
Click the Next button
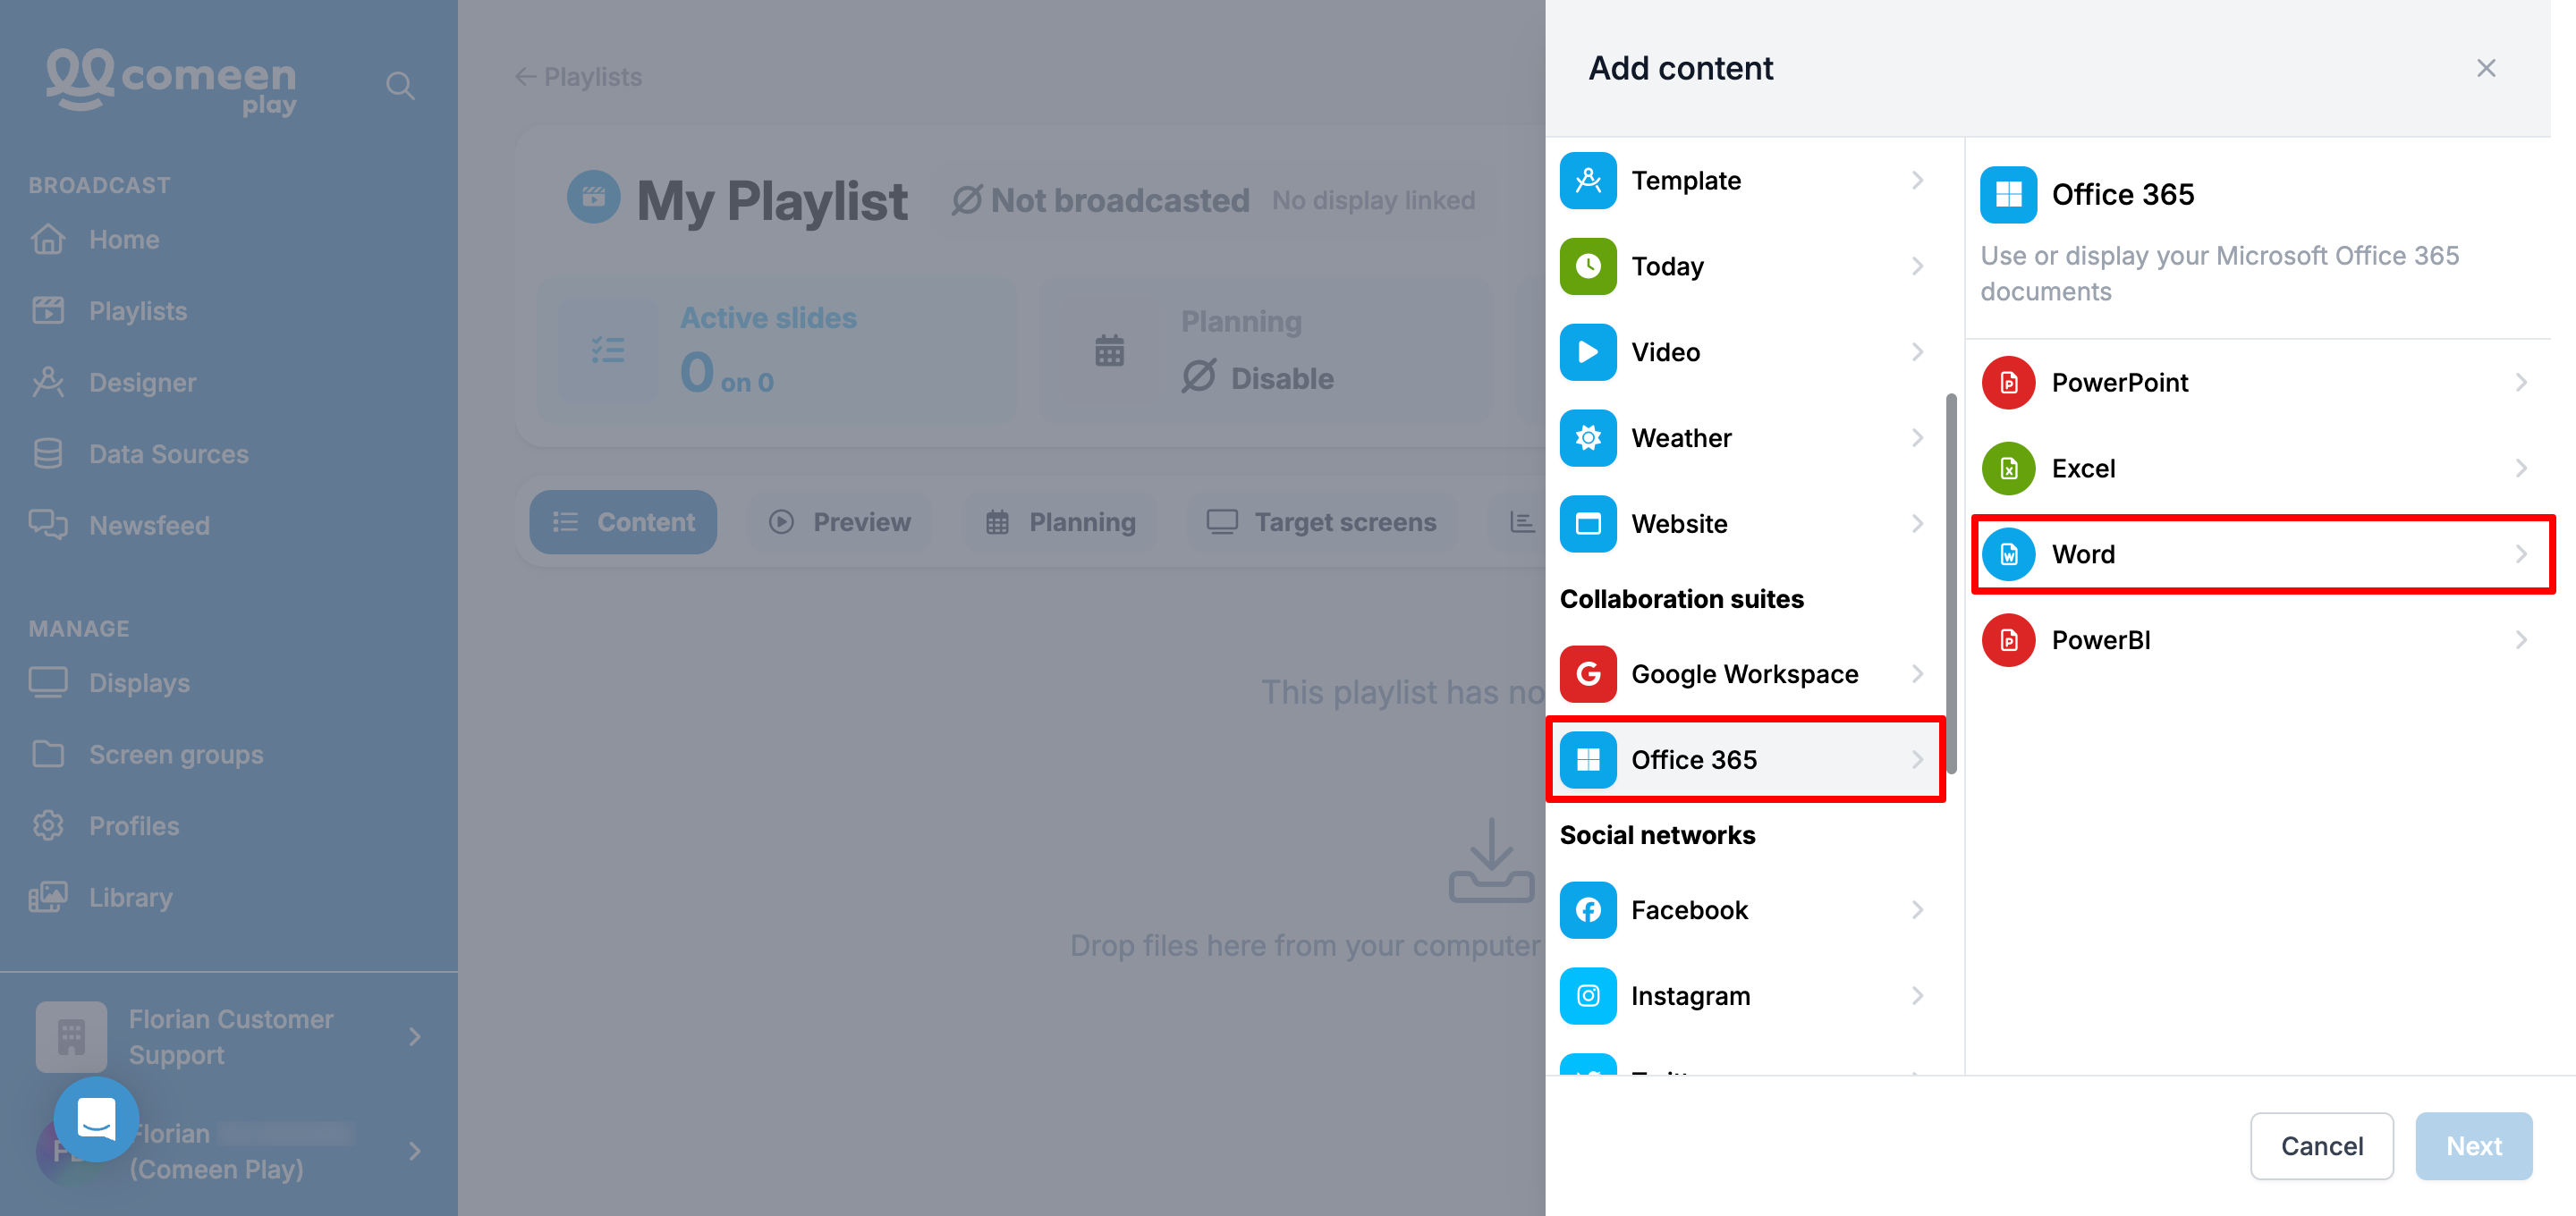click(2473, 1146)
